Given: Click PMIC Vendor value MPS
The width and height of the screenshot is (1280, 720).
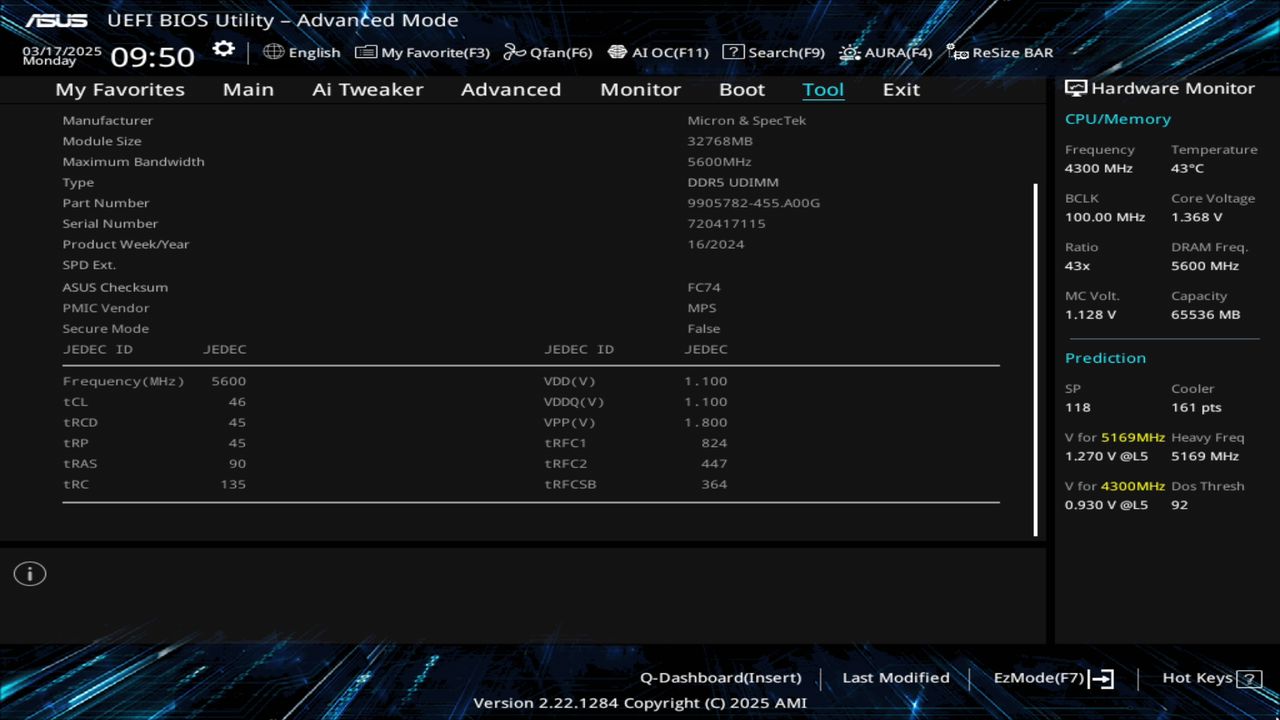Looking at the screenshot, I should (x=702, y=308).
